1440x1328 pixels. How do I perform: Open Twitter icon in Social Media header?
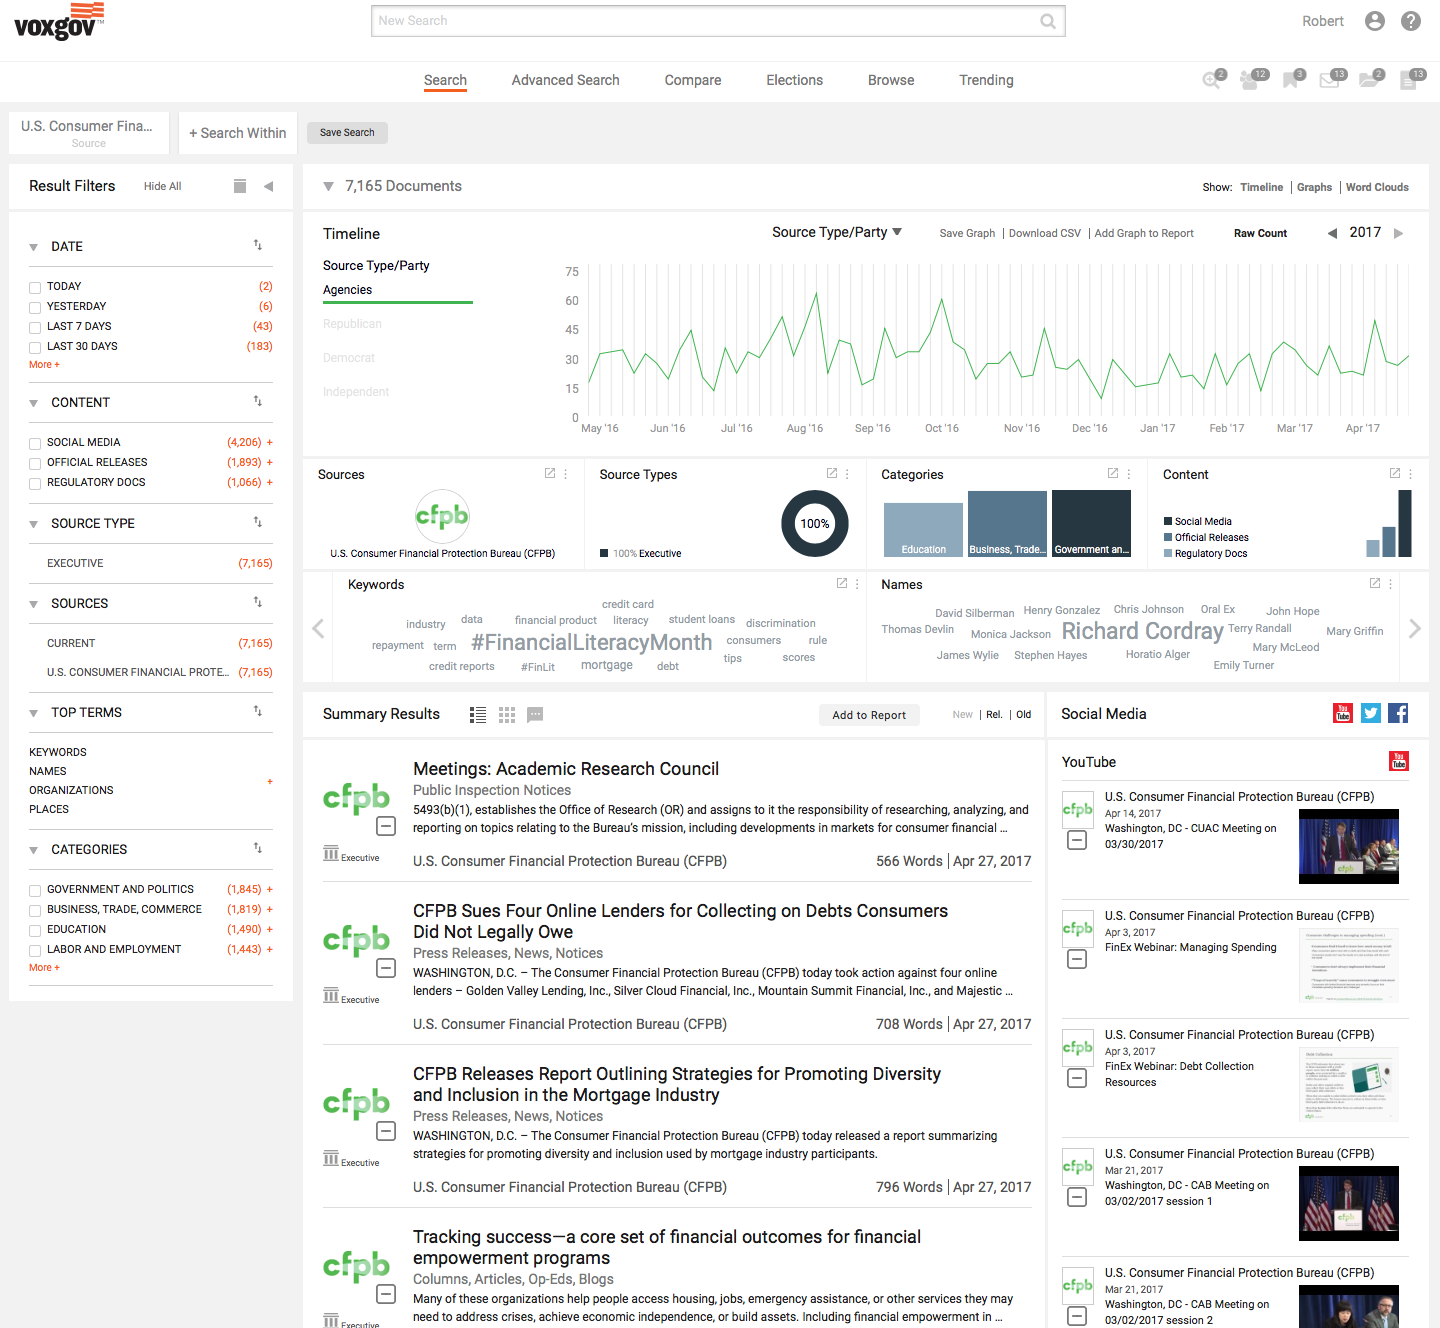(1371, 713)
